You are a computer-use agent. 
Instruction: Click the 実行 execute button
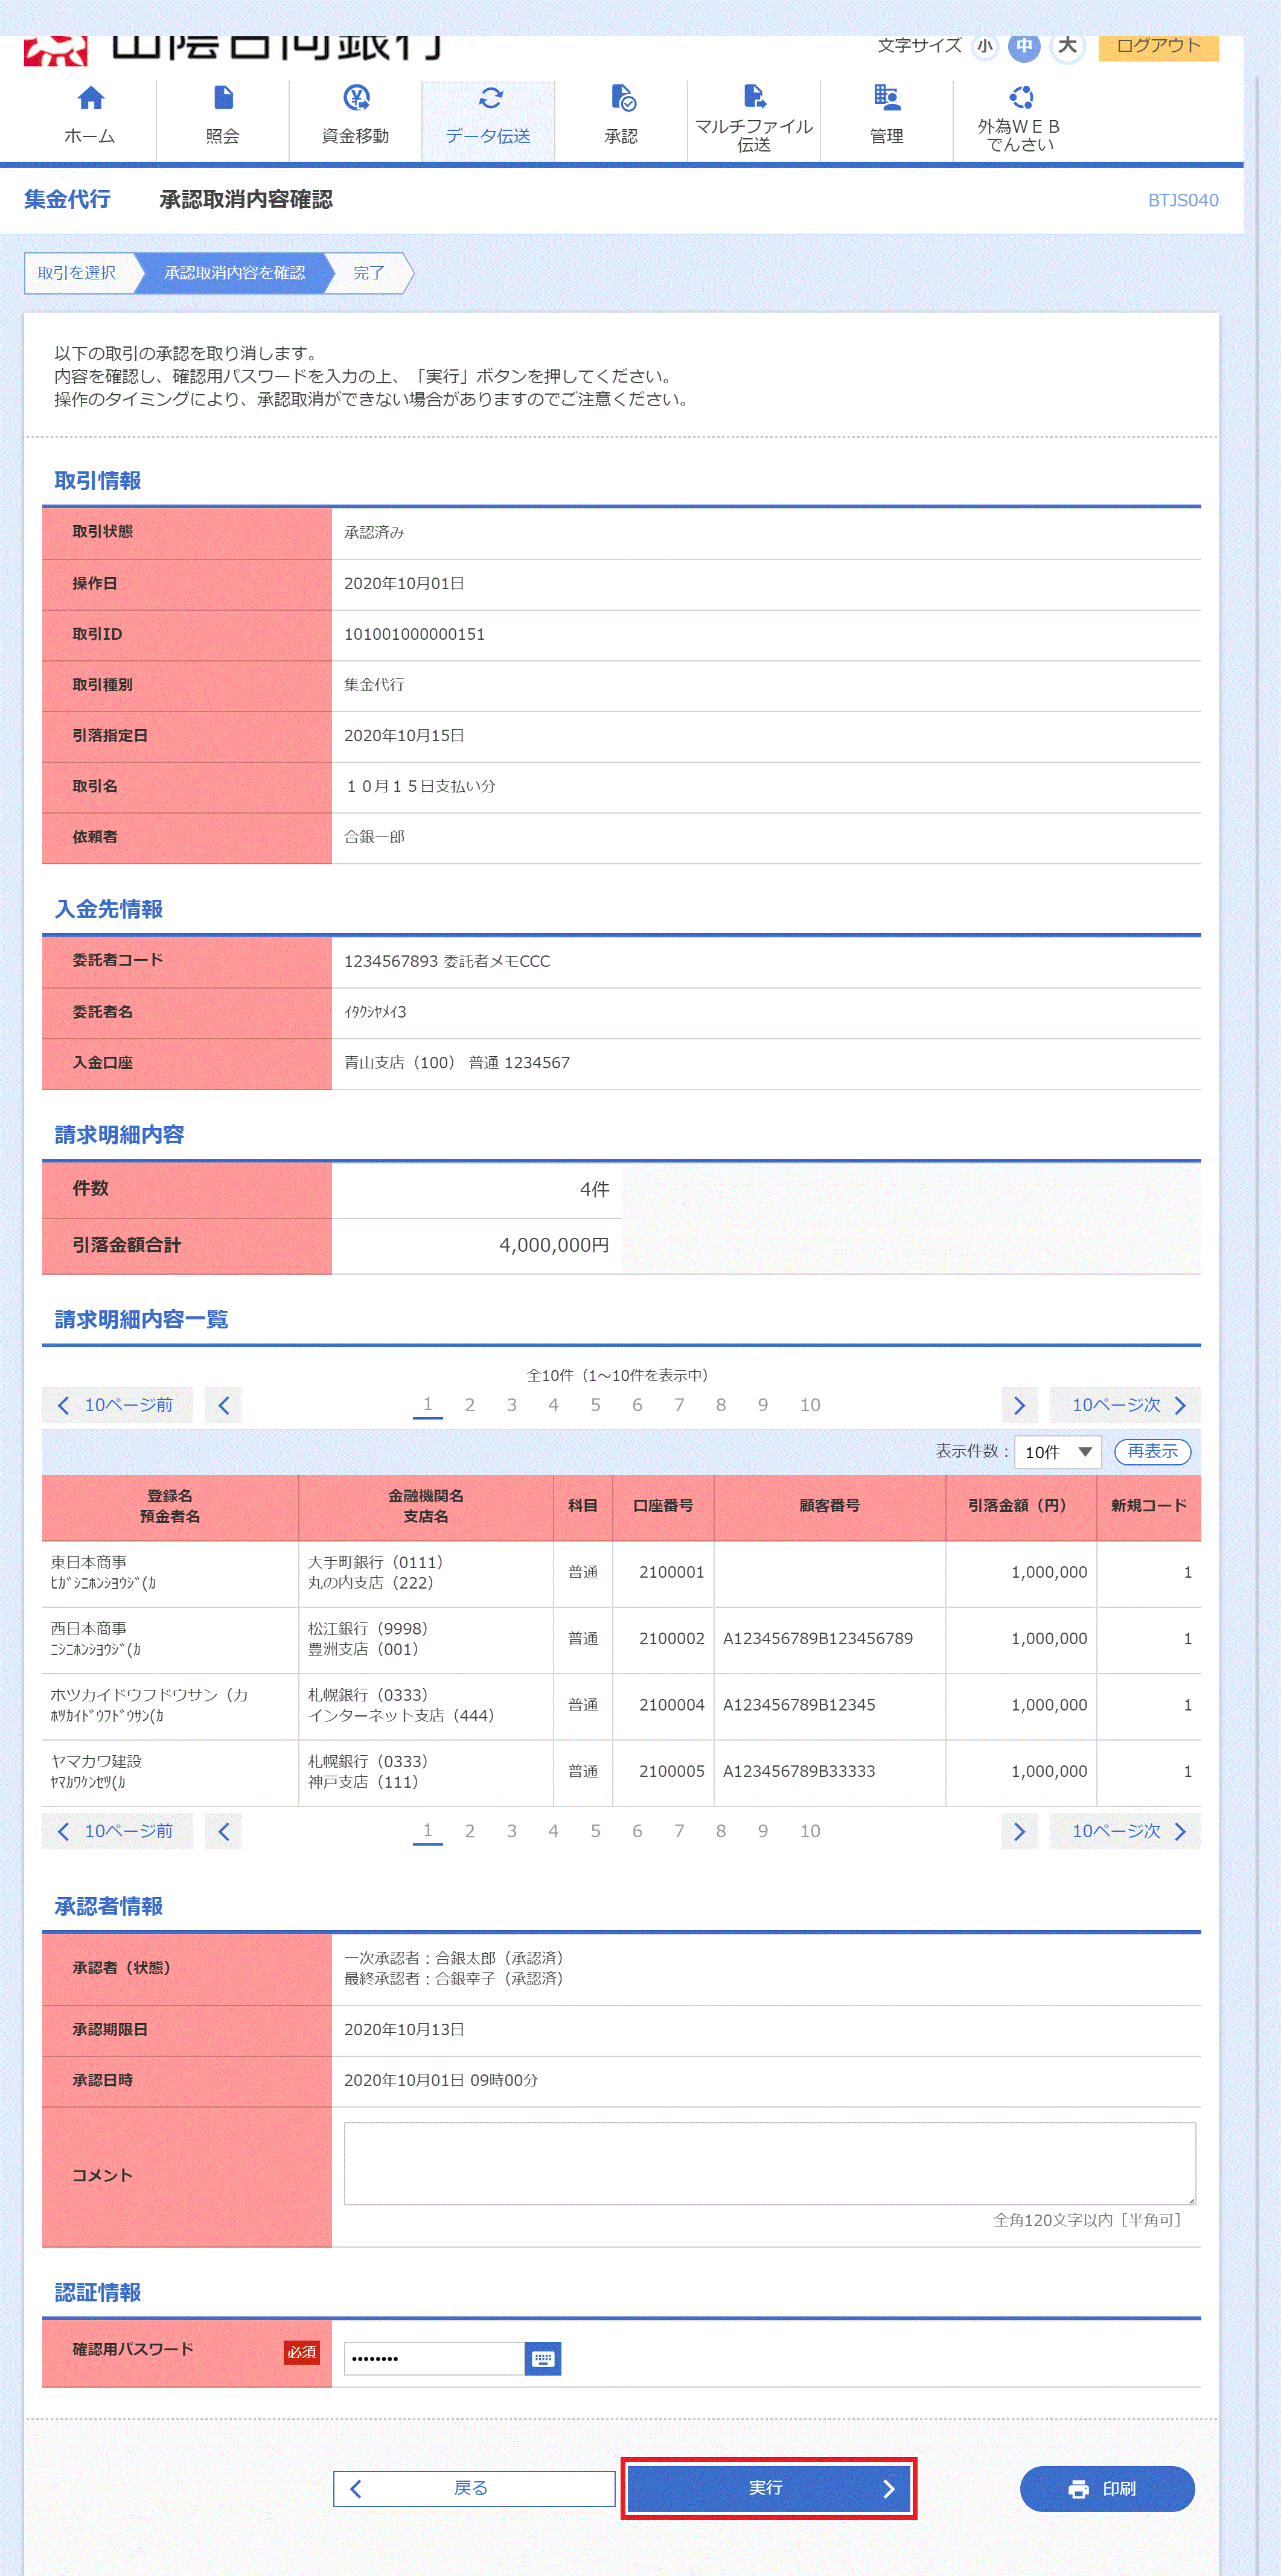tap(768, 2488)
